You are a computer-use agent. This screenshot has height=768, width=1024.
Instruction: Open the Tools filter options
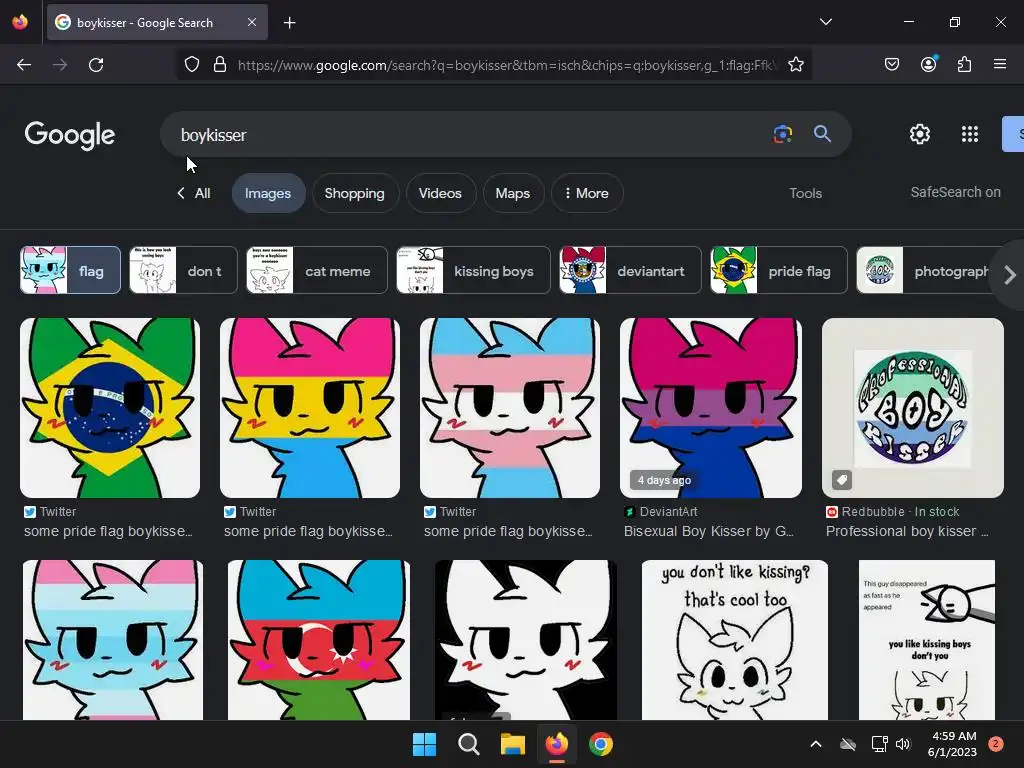click(805, 193)
